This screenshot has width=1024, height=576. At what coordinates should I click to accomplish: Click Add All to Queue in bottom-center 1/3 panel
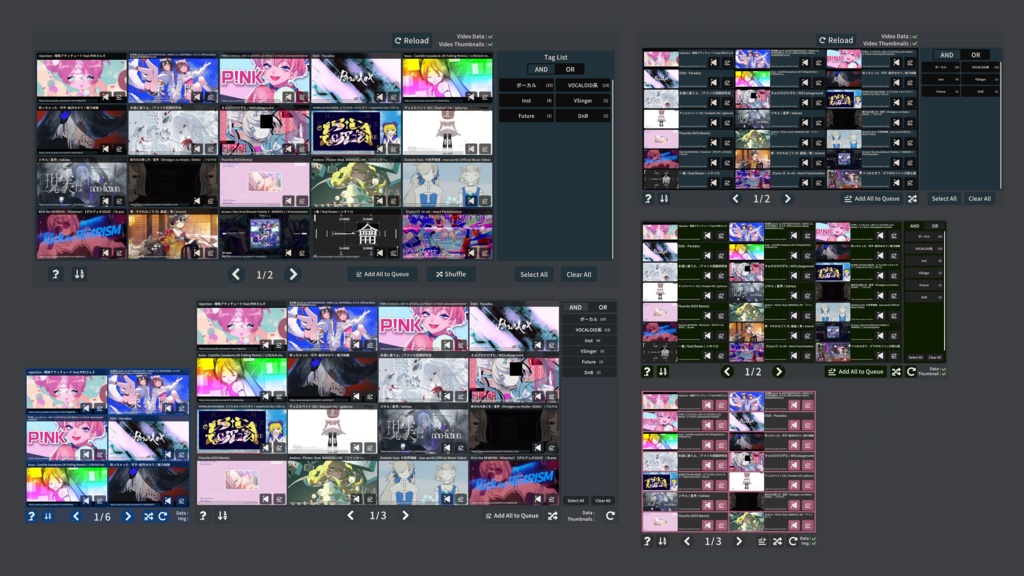[x=512, y=515]
